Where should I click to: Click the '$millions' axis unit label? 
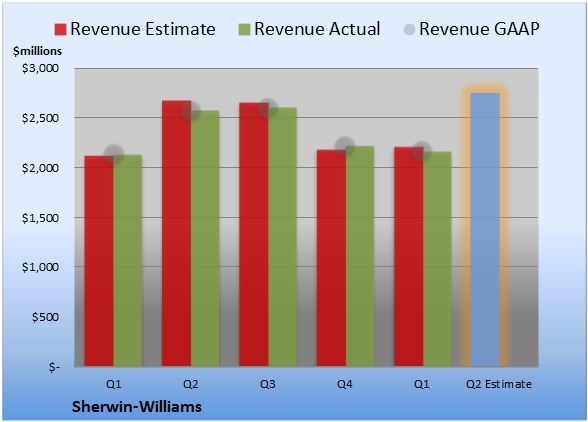[38, 51]
